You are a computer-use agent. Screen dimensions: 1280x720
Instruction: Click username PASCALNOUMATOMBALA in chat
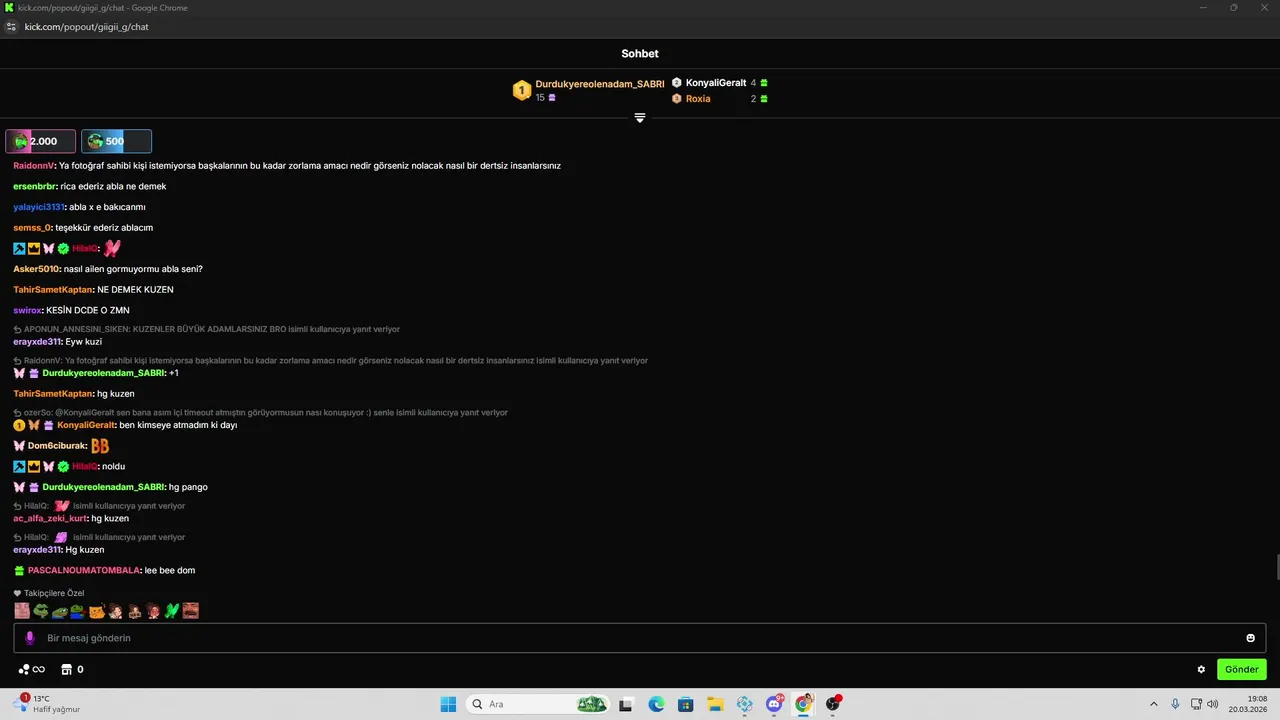pyautogui.click(x=84, y=571)
